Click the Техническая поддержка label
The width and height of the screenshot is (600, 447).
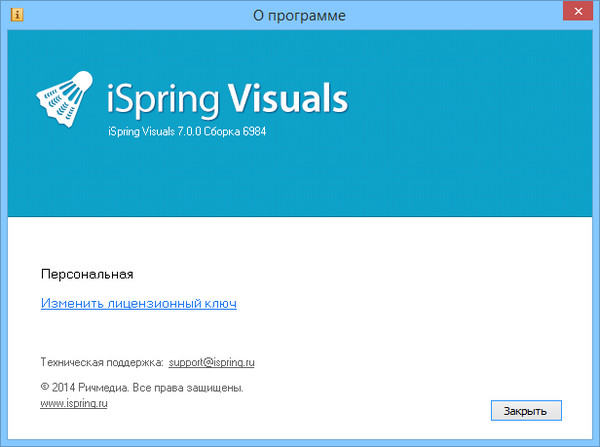tap(102, 362)
